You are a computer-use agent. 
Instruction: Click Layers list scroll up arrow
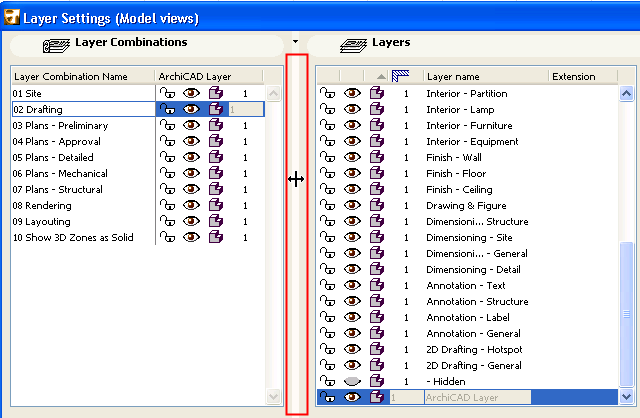click(x=626, y=93)
